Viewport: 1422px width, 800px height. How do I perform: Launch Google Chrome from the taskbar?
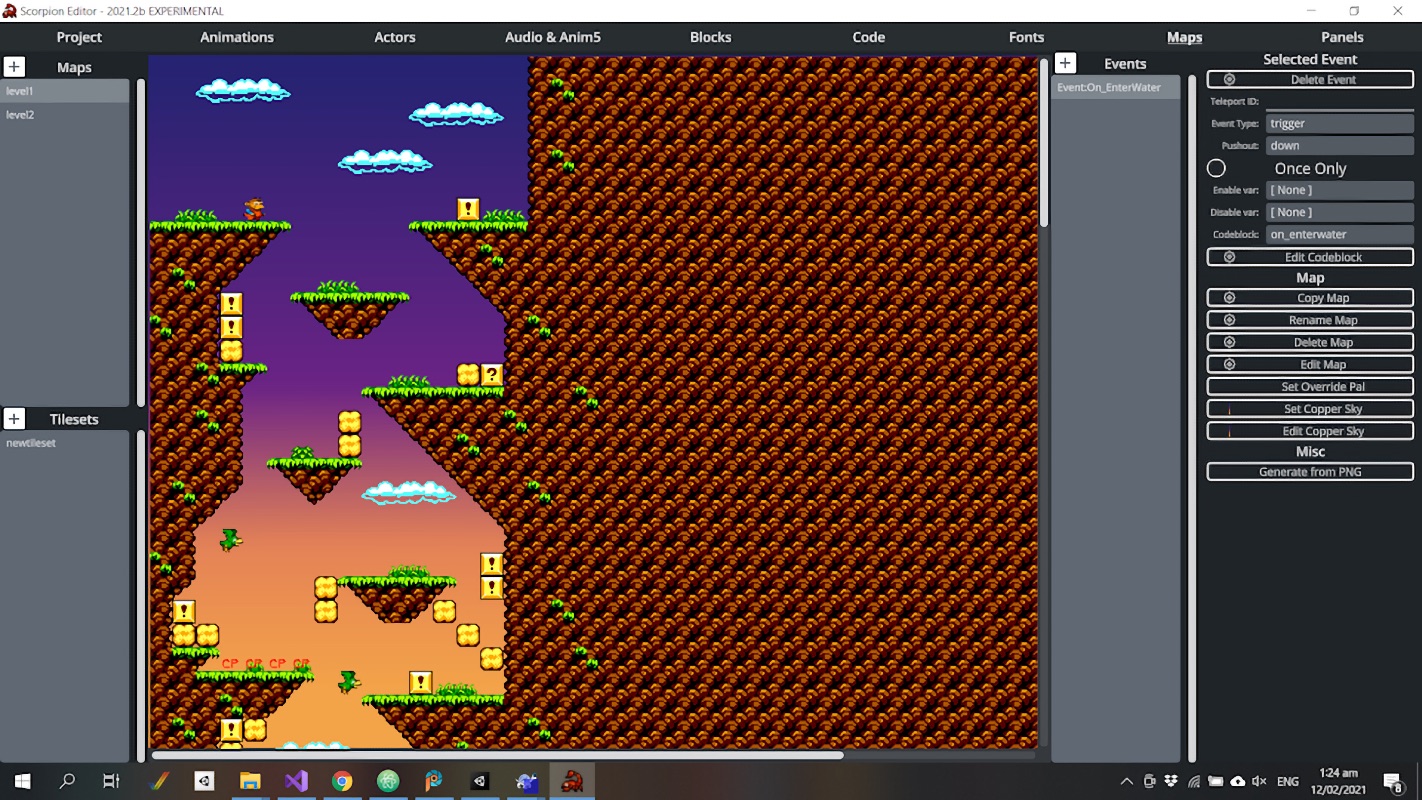(343, 780)
